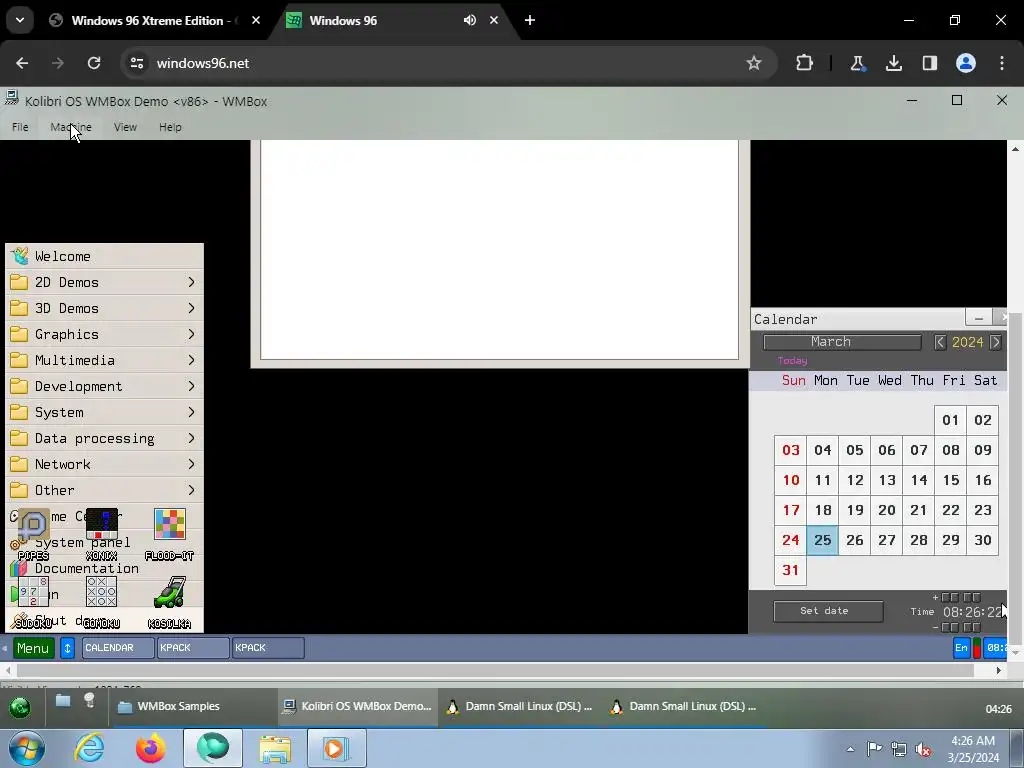The image size is (1024, 768).
Task: Select day 15 in the calendar
Action: coord(951,480)
